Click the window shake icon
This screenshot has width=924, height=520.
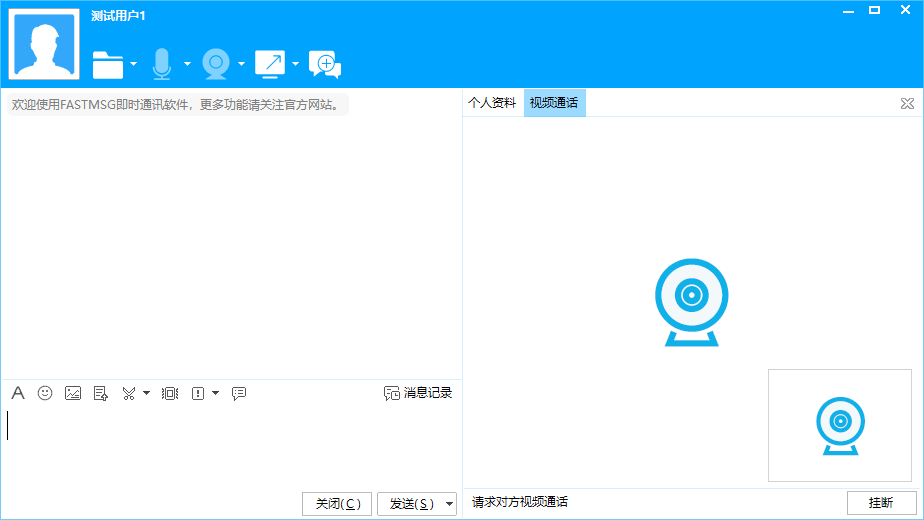click(x=170, y=393)
